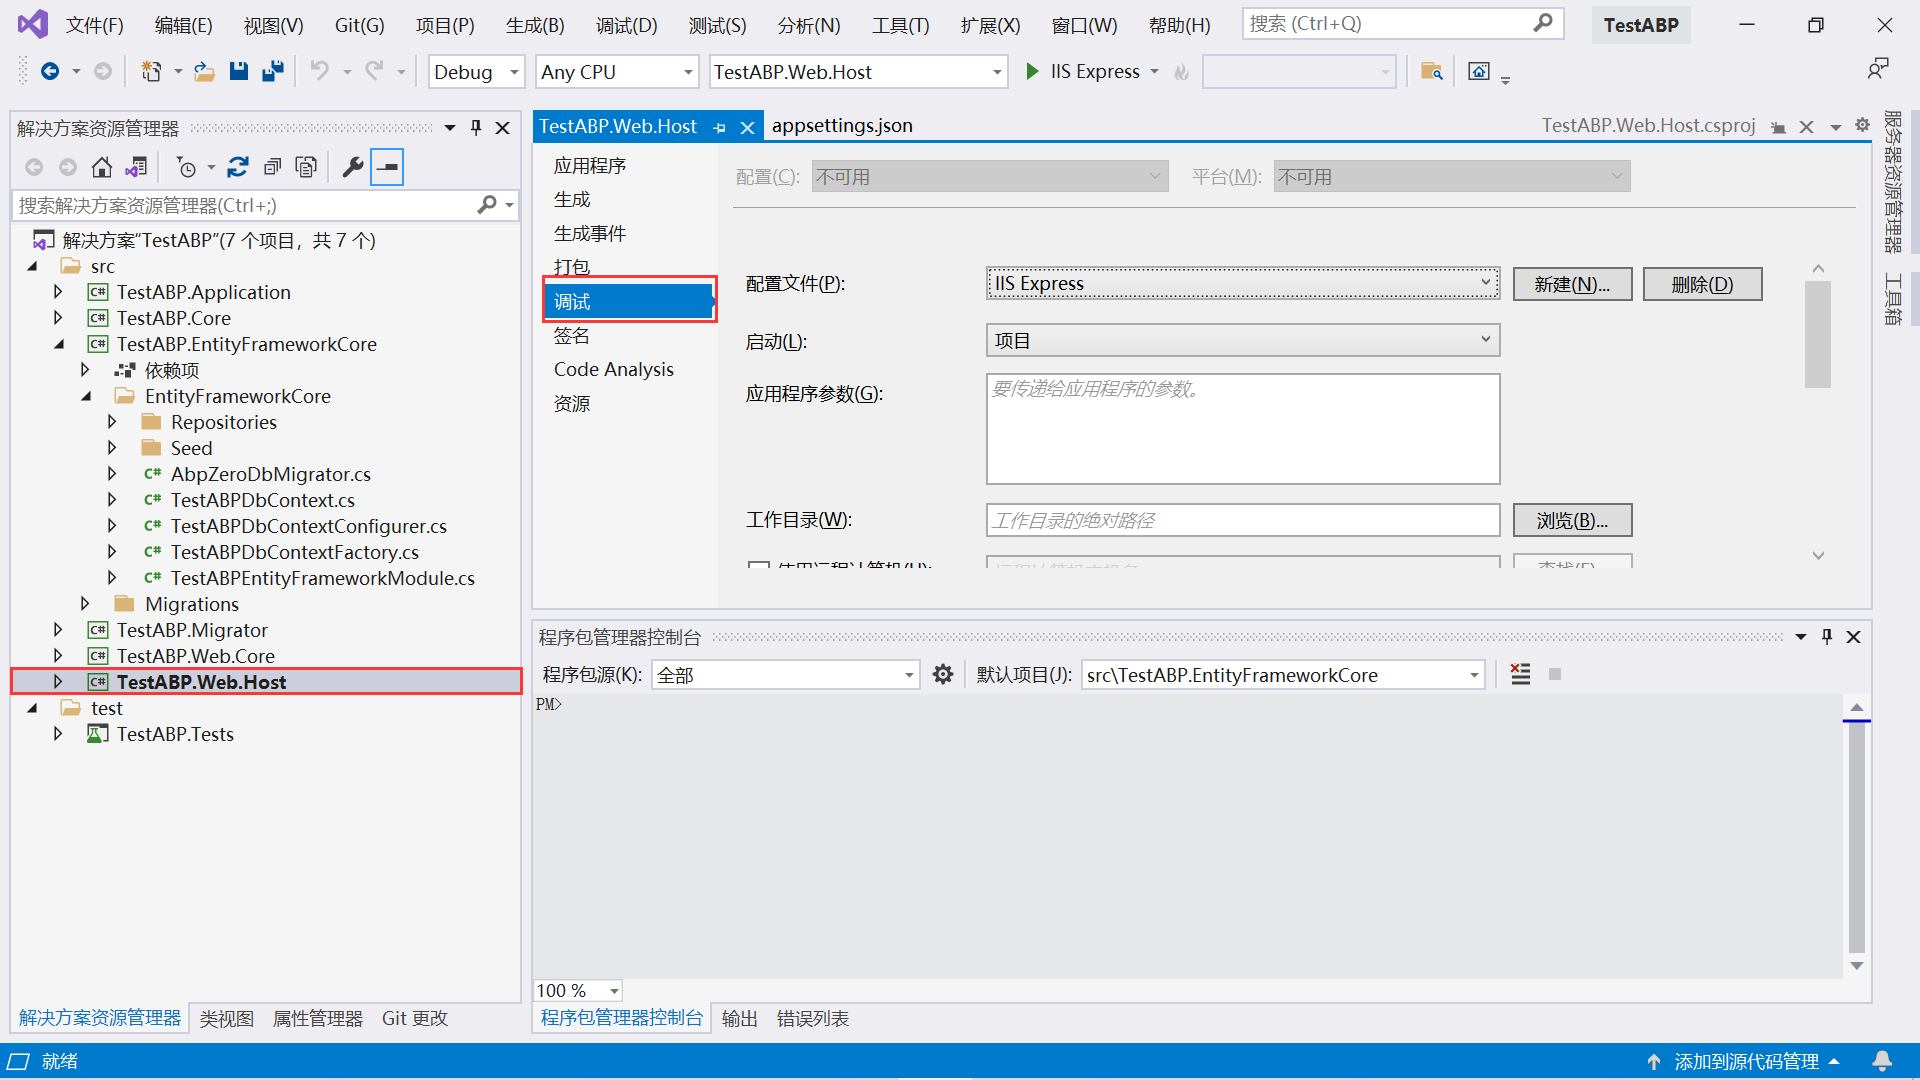
Task: Collapse All icon in Solution Explorer
Action: tap(272, 167)
